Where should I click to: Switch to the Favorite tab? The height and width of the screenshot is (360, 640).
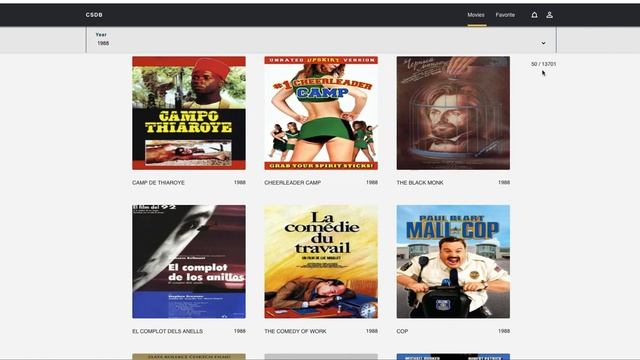[505, 15]
